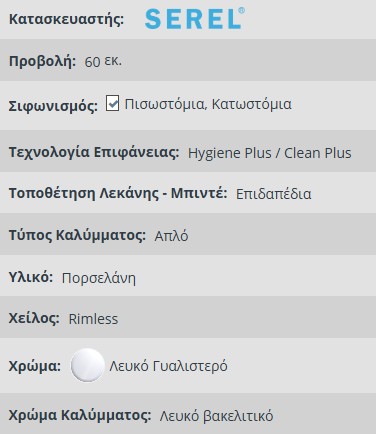Click Hygiene Plus / Clean Plus value

click(270, 153)
